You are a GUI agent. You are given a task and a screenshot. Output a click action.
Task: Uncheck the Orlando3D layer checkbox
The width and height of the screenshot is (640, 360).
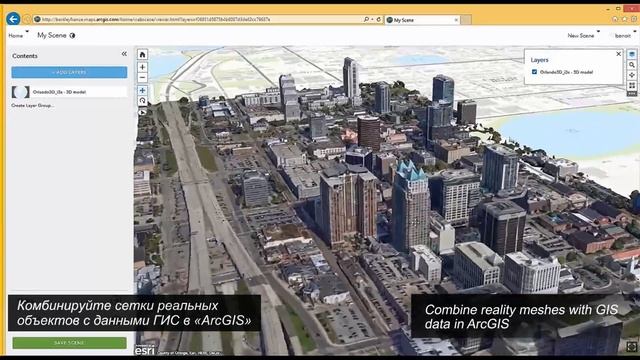click(534, 72)
